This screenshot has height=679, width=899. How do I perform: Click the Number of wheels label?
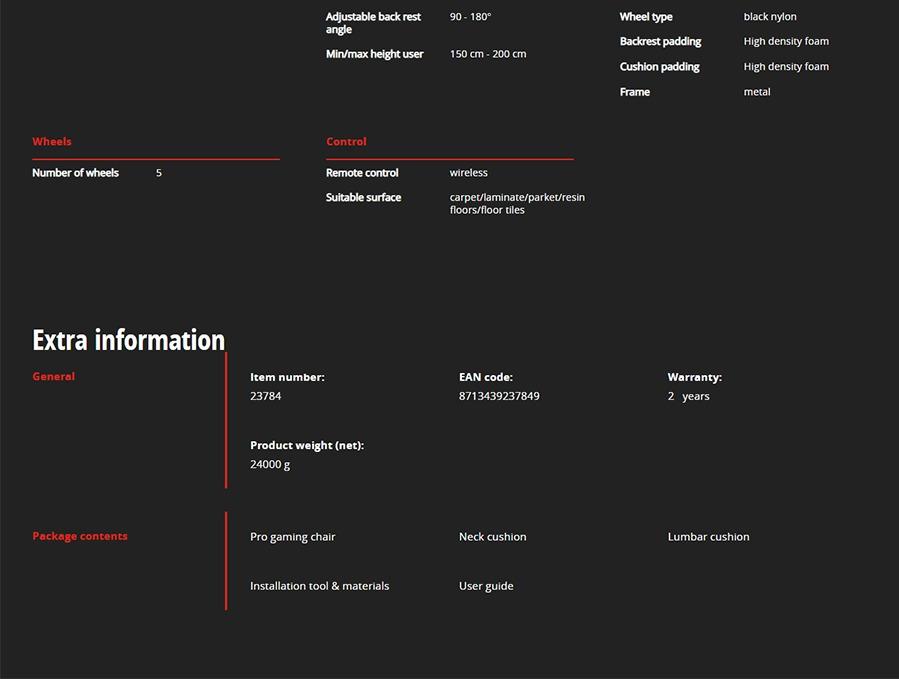pos(75,173)
